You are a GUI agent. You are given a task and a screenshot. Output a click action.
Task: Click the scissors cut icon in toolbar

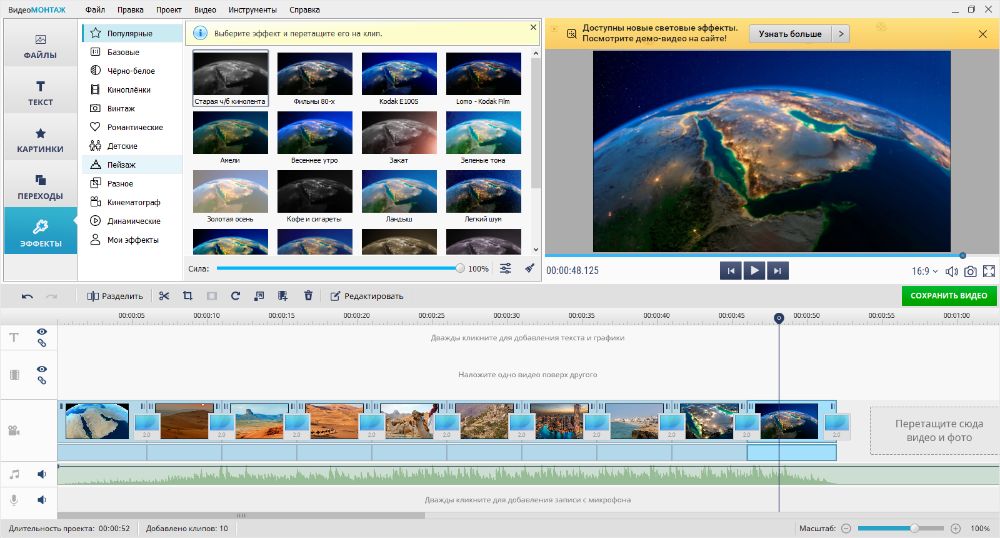(164, 296)
